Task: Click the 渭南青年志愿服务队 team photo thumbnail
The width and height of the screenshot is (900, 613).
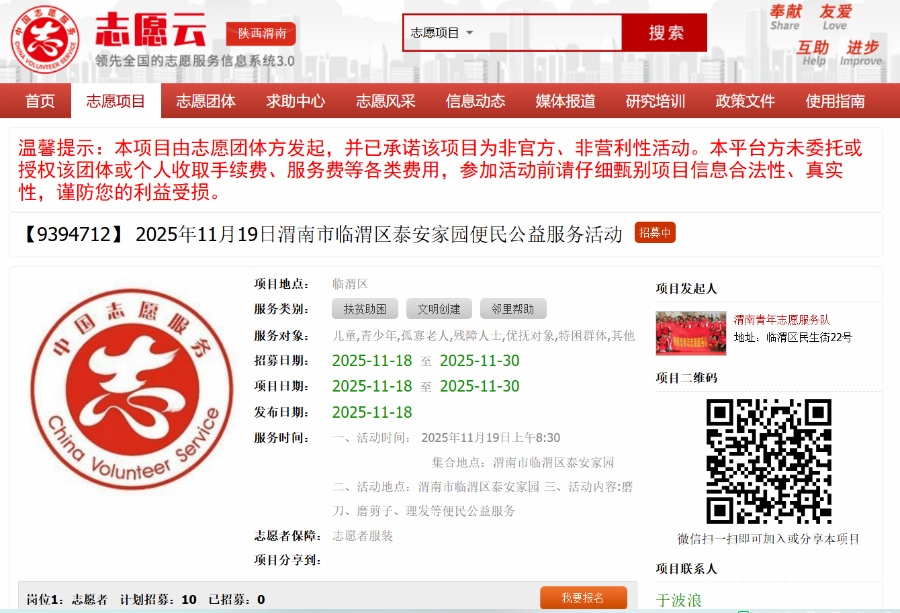Action: coord(691,333)
